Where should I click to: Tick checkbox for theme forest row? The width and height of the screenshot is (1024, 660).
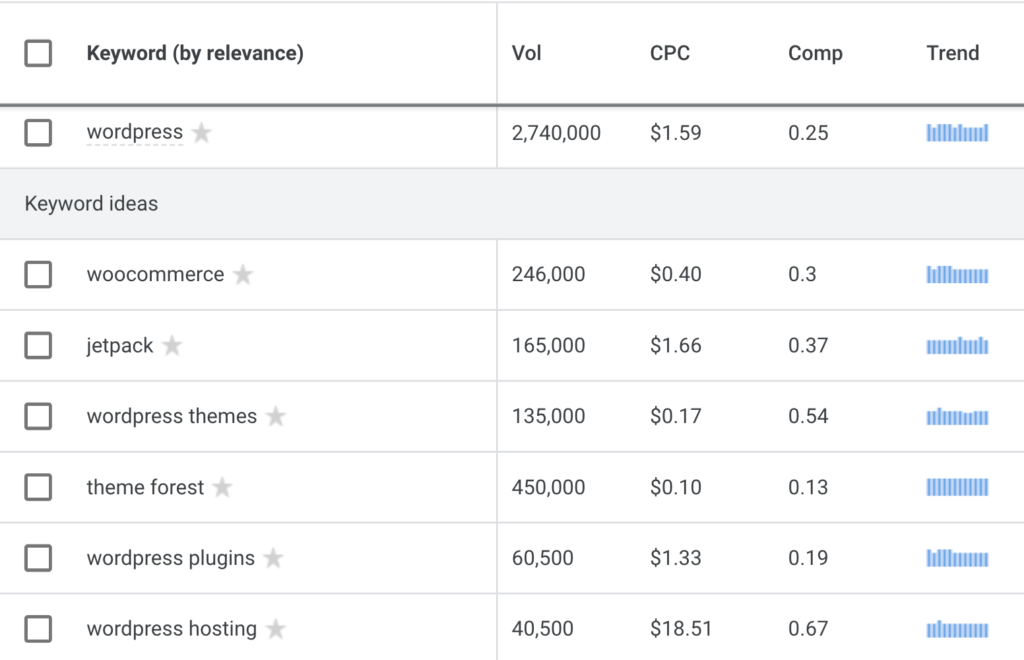point(38,487)
